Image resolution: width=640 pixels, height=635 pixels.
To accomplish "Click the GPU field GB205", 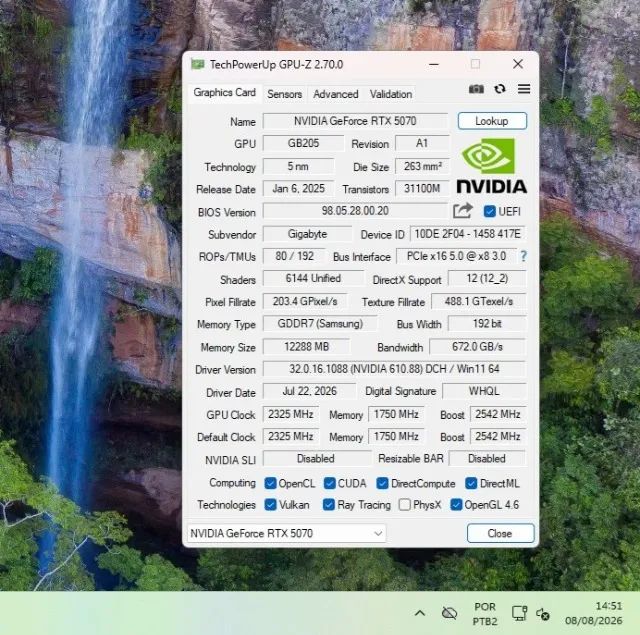I will click(303, 143).
